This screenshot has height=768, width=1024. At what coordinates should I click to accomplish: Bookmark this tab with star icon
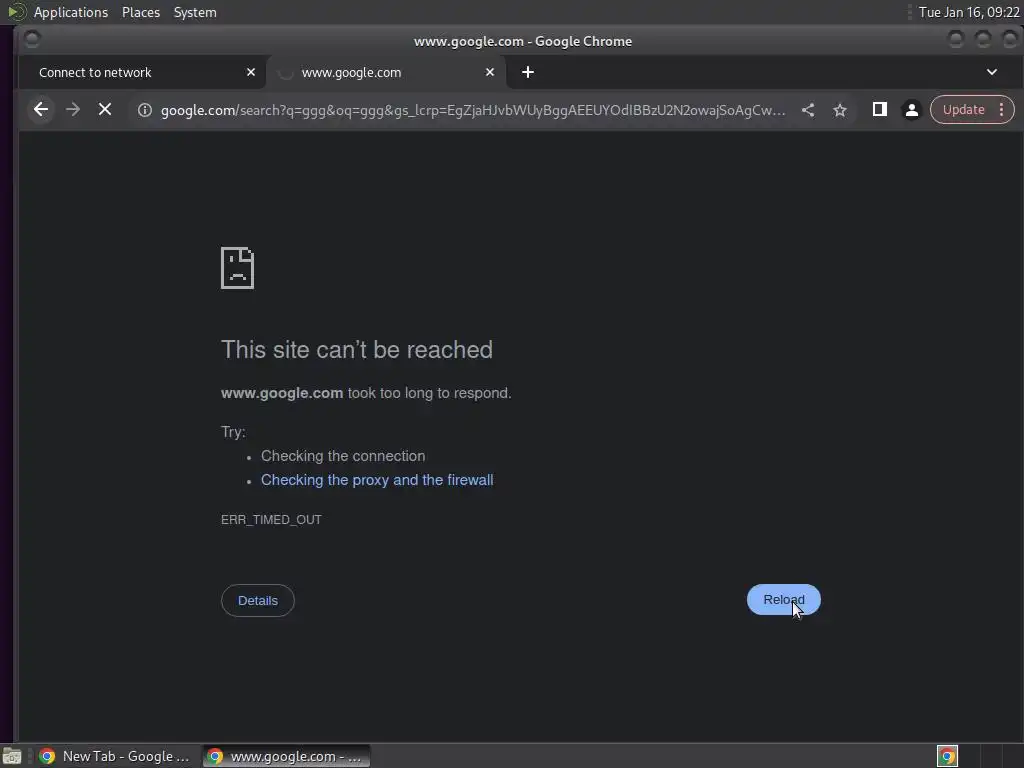[840, 110]
